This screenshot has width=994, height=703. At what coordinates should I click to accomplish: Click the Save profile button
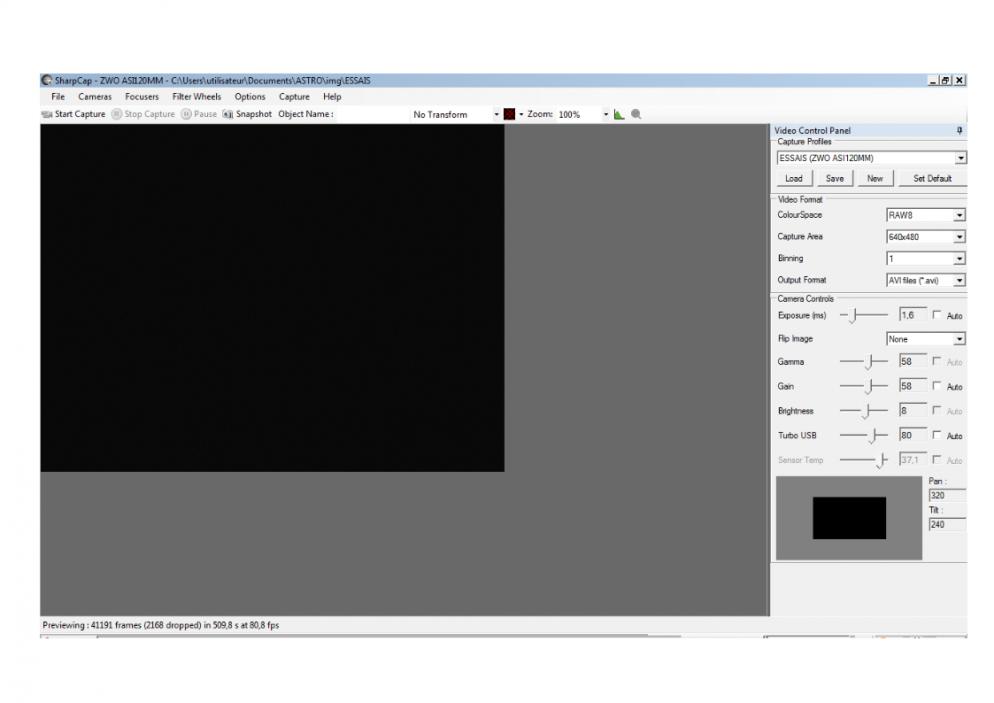click(x=834, y=179)
